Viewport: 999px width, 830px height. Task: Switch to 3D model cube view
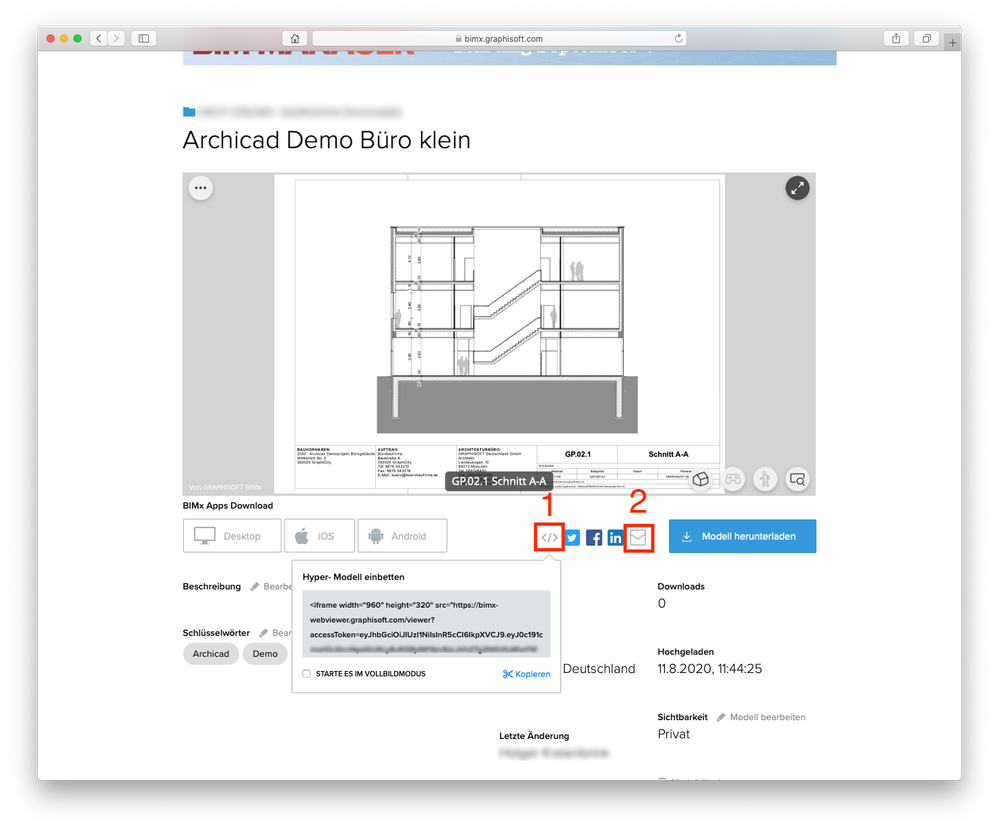coord(701,479)
